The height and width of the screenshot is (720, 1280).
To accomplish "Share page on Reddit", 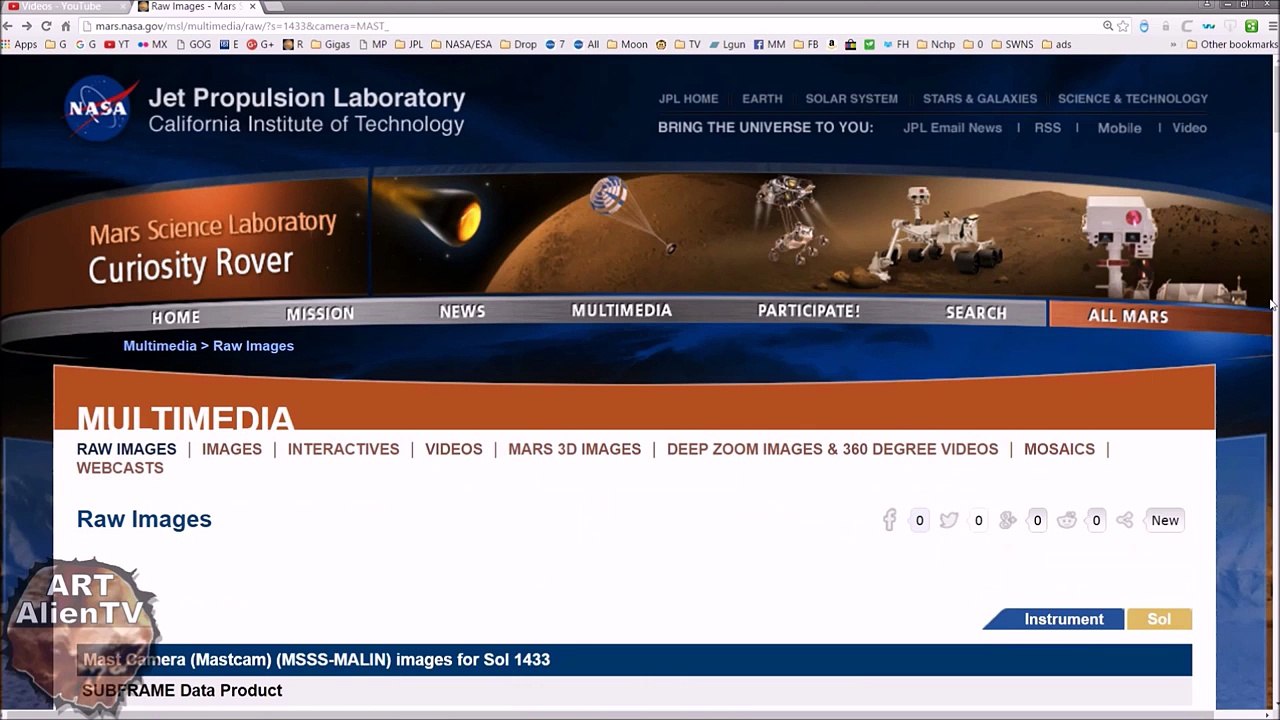I will 1067,520.
